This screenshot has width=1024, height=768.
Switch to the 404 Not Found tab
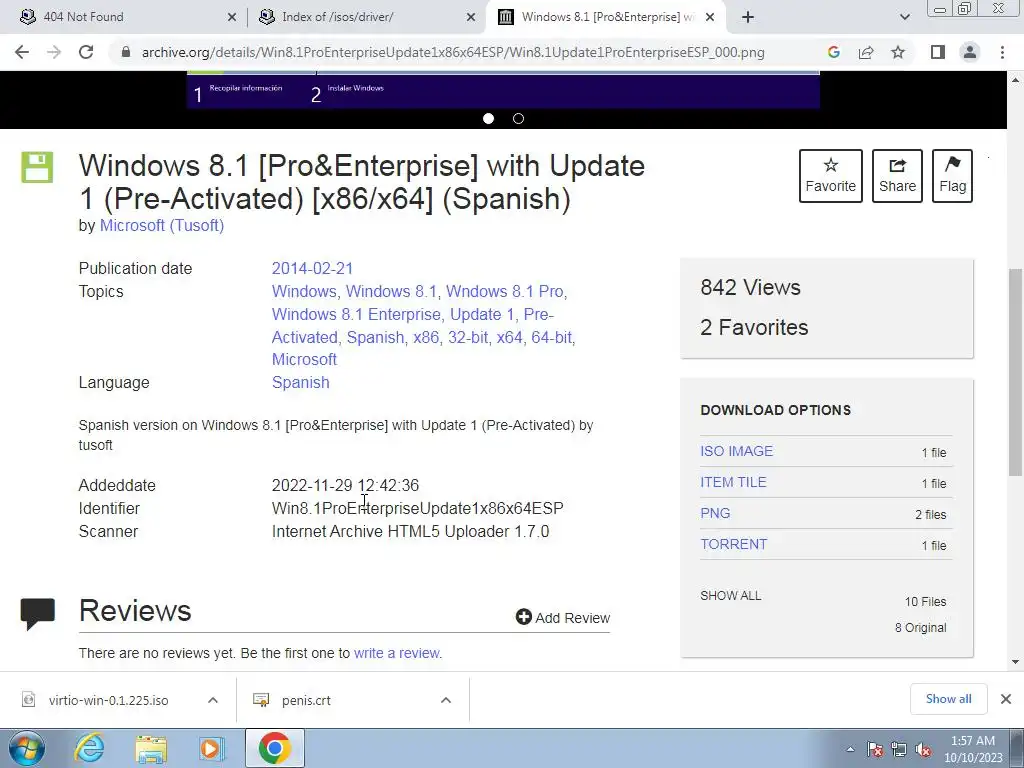tap(124, 17)
